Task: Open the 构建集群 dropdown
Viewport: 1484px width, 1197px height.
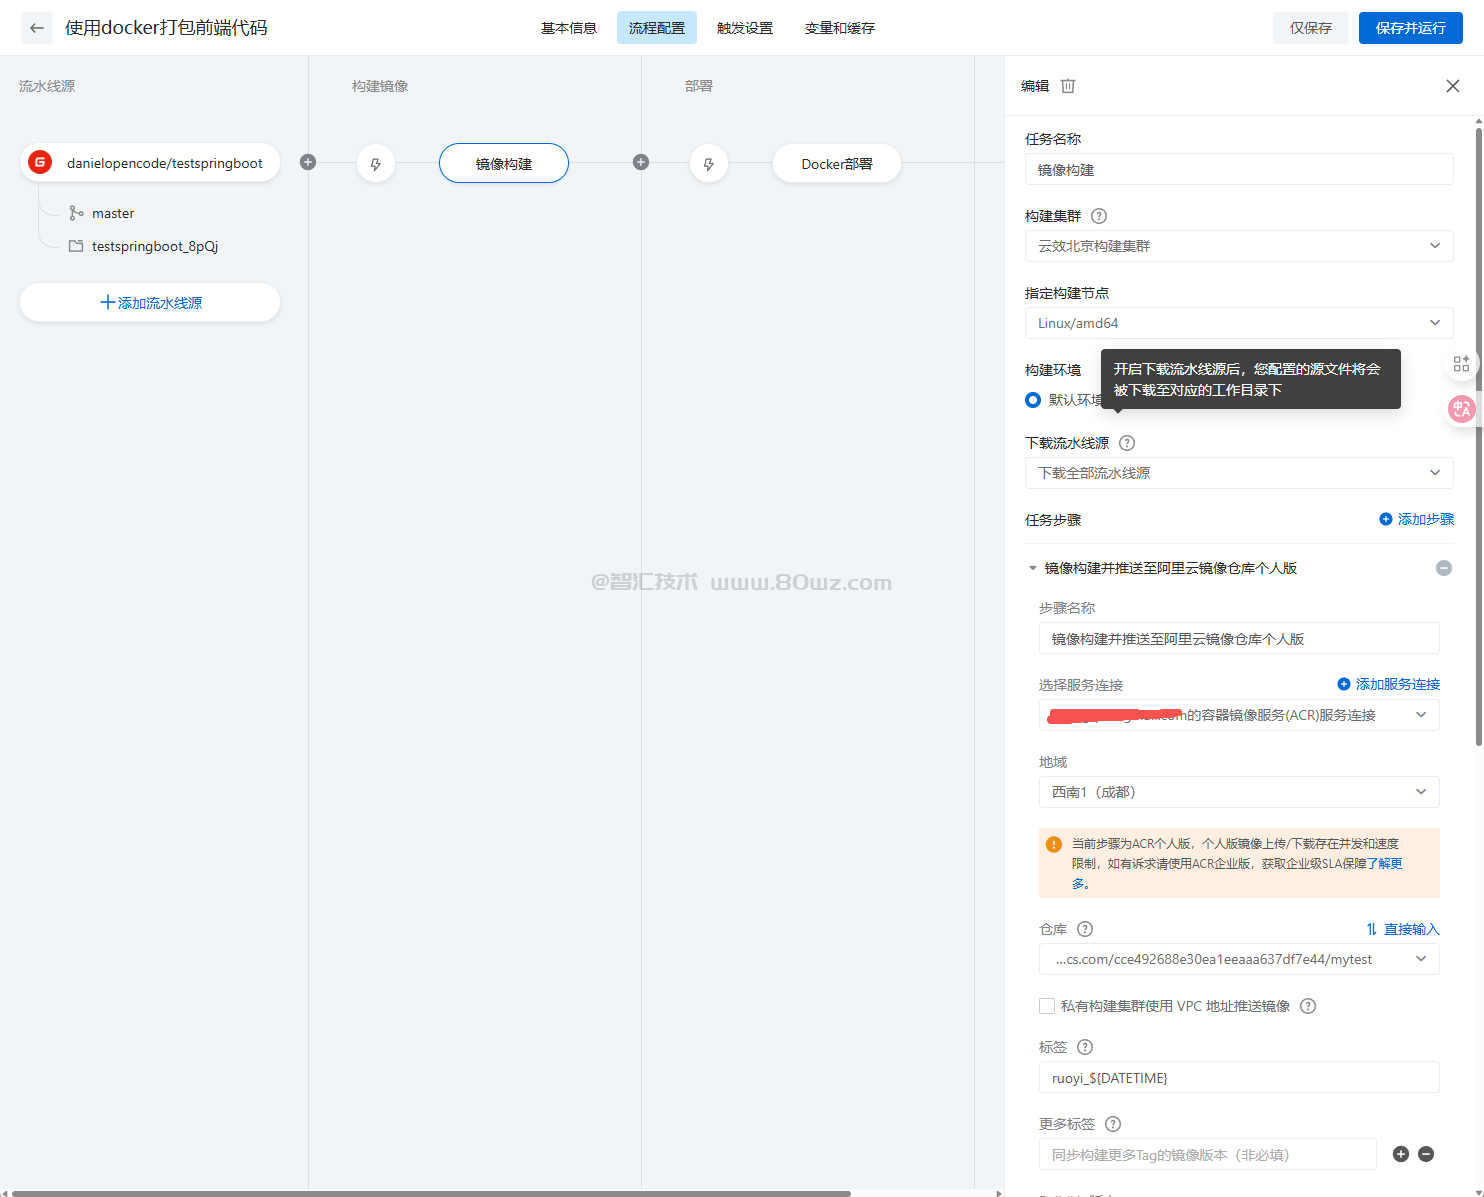Action: pos(1238,246)
